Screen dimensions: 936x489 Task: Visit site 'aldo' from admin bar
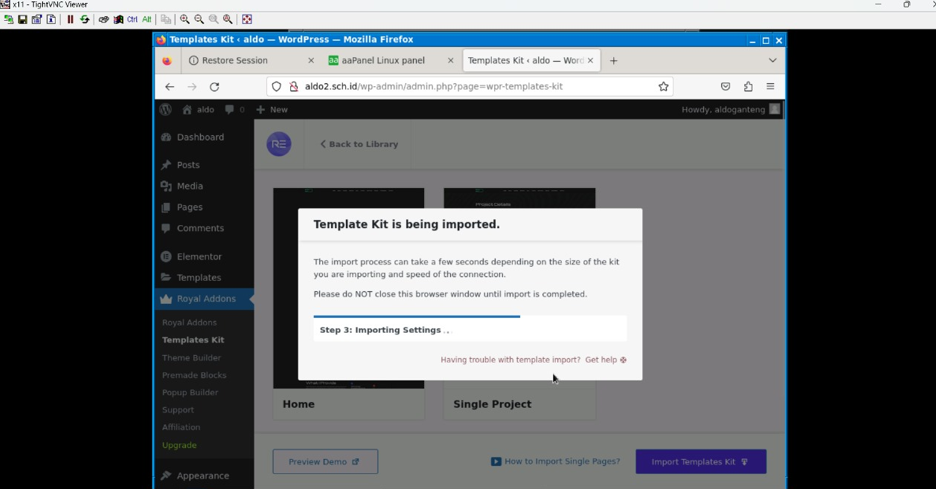pos(198,109)
